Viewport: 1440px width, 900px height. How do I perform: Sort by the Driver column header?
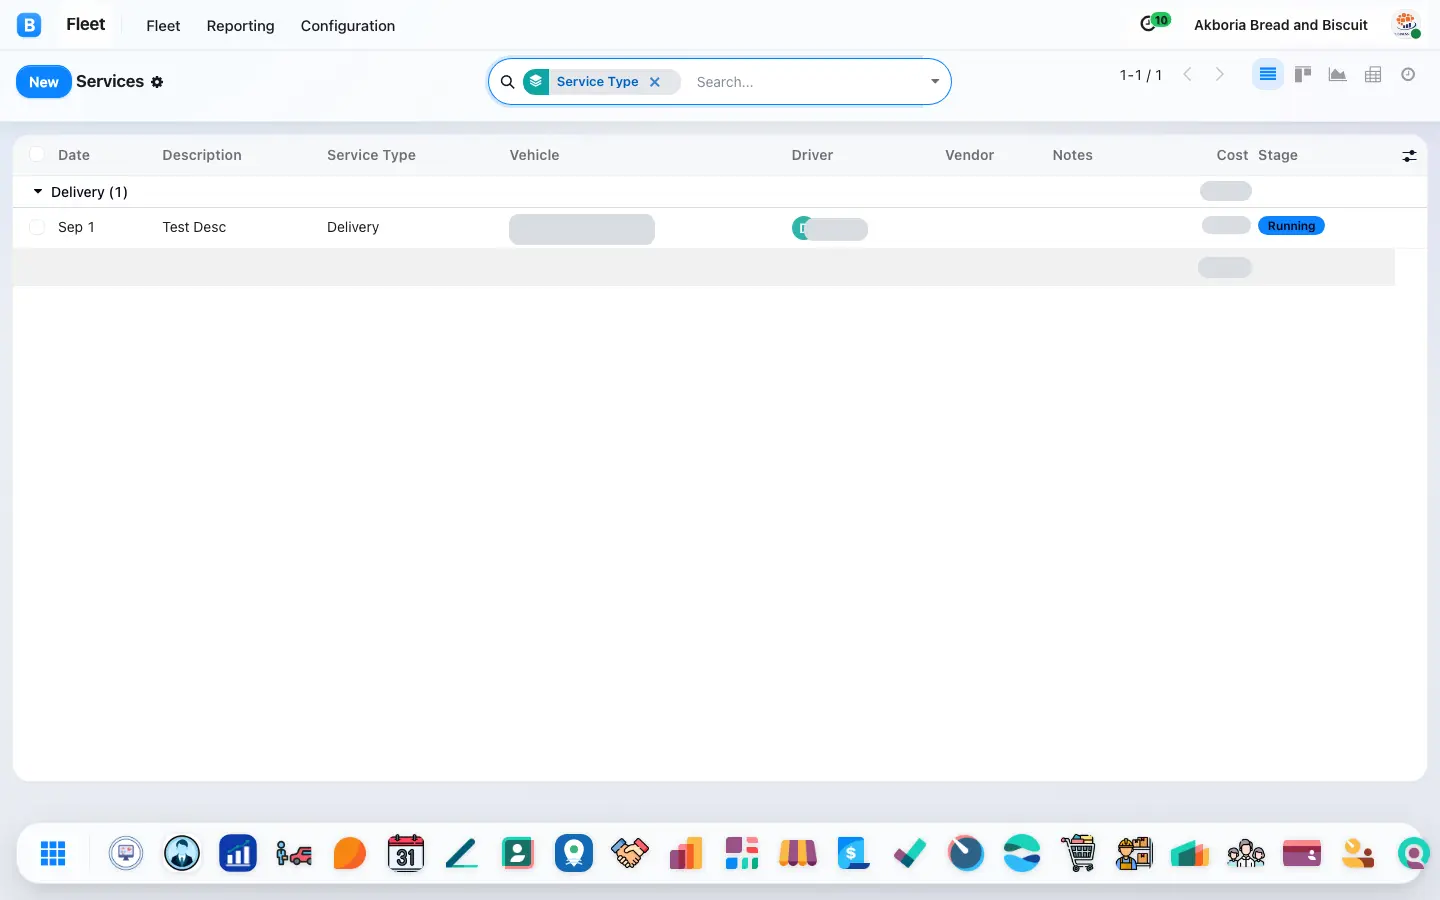812,155
